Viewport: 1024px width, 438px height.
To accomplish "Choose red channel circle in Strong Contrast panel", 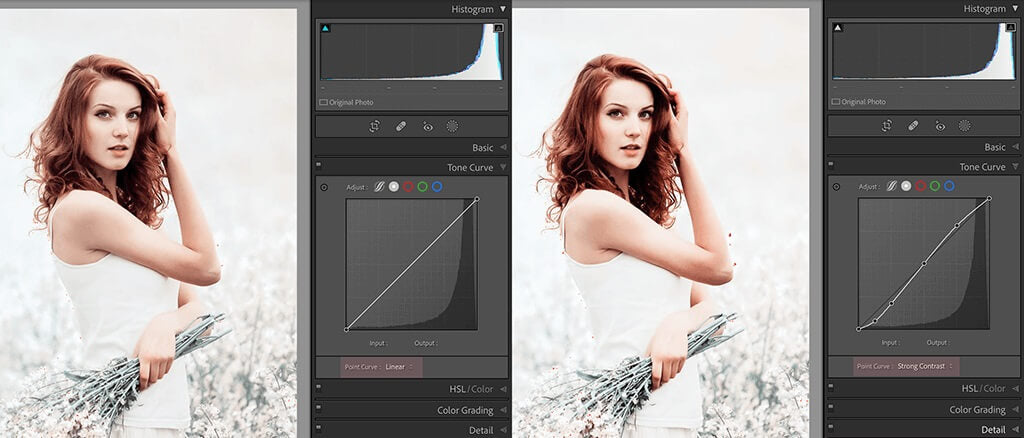I will (x=921, y=186).
